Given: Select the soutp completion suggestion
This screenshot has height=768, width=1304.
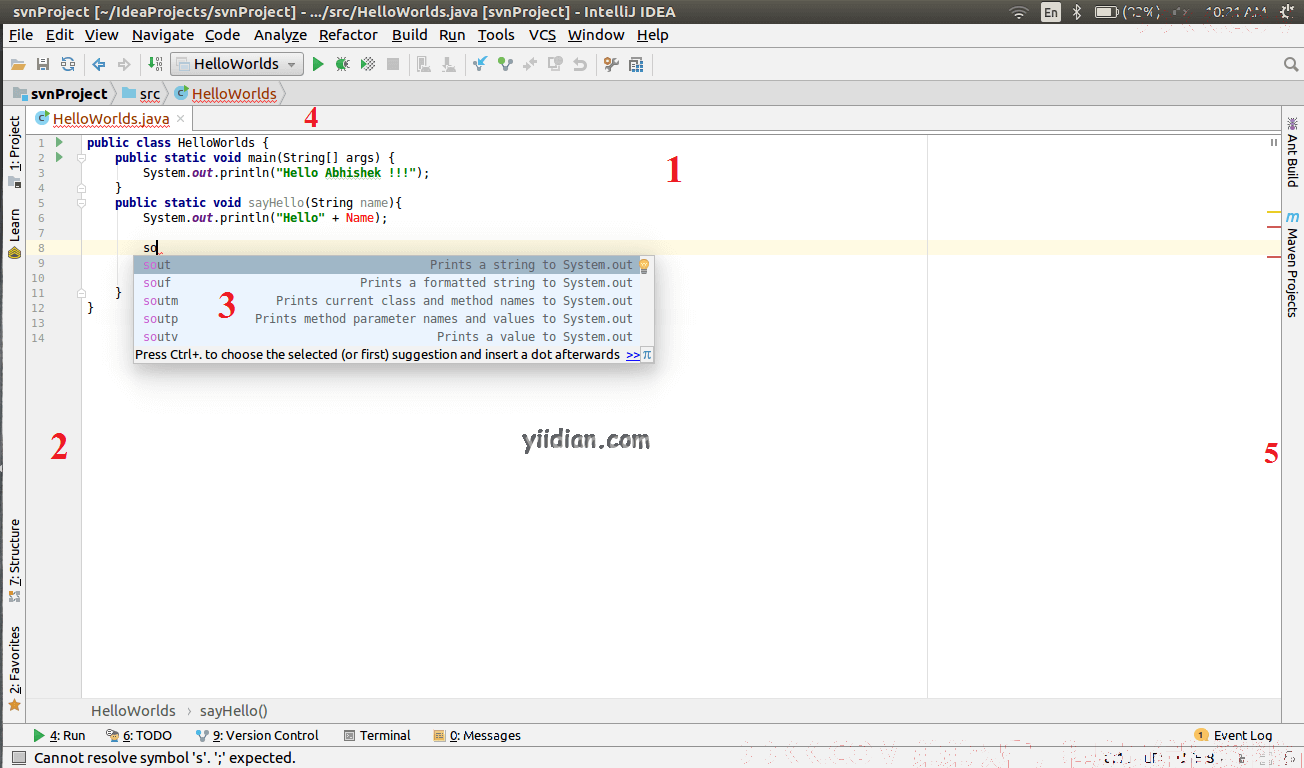Looking at the screenshot, I should tap(394, 319).
